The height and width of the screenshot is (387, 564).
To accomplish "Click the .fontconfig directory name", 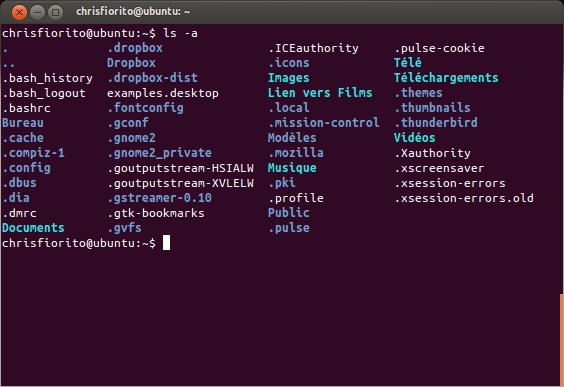I will (x=145, y=108).
